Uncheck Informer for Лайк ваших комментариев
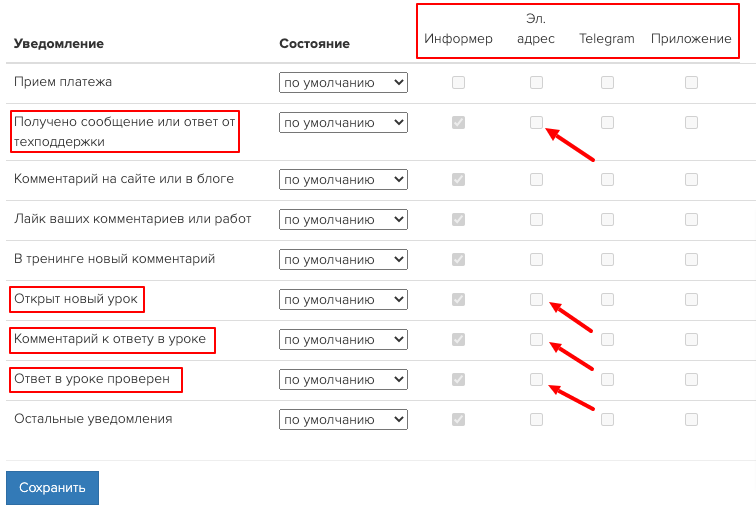This screenshot has height=509, width=756. [459, 219]
